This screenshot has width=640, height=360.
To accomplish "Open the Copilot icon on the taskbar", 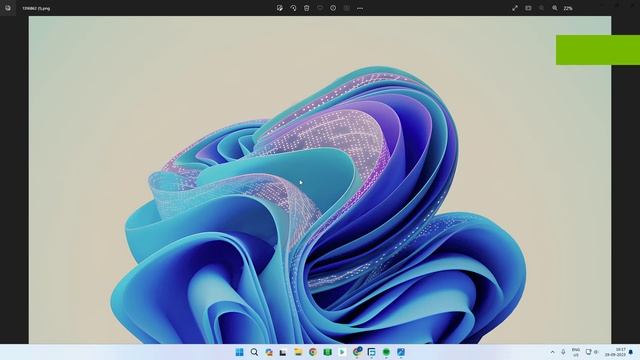I will point(269,352).
